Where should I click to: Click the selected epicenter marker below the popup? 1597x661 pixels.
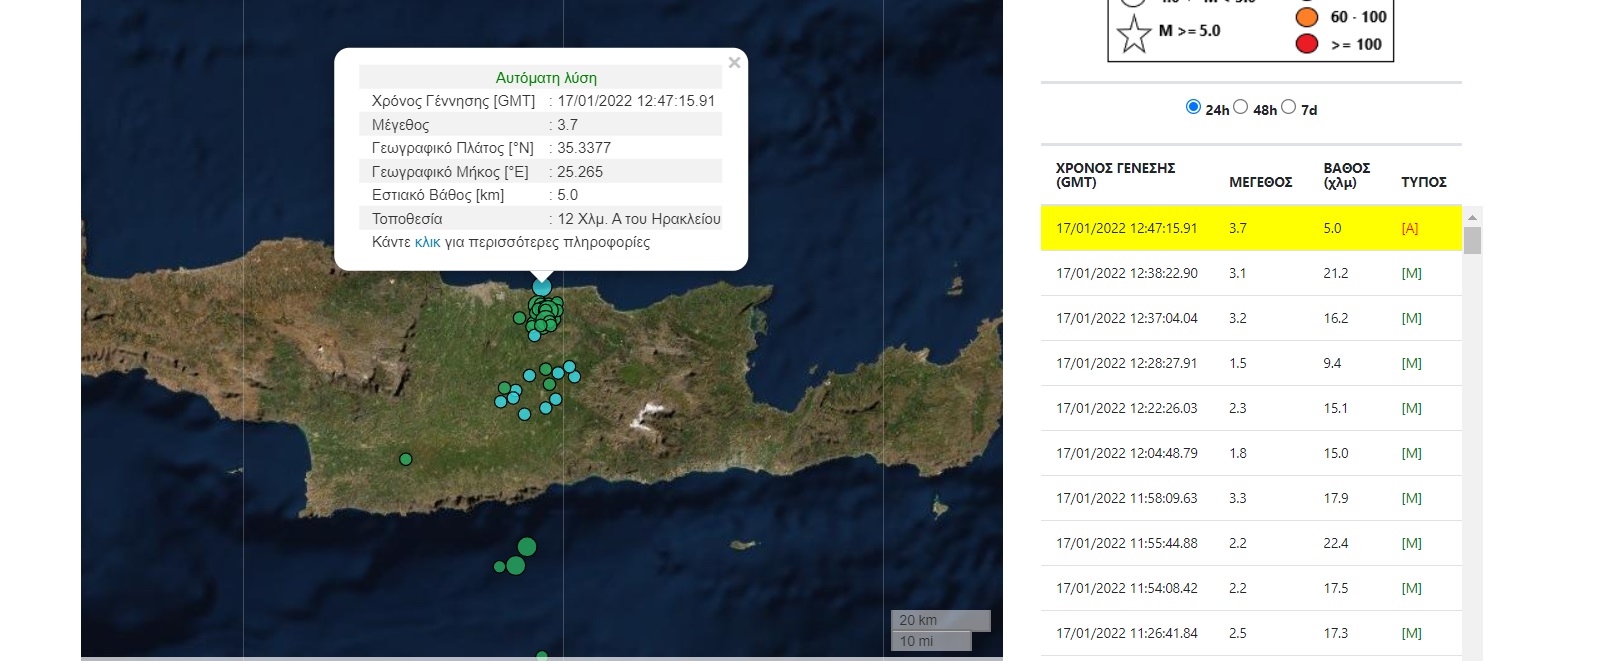(x=542, y=288)
